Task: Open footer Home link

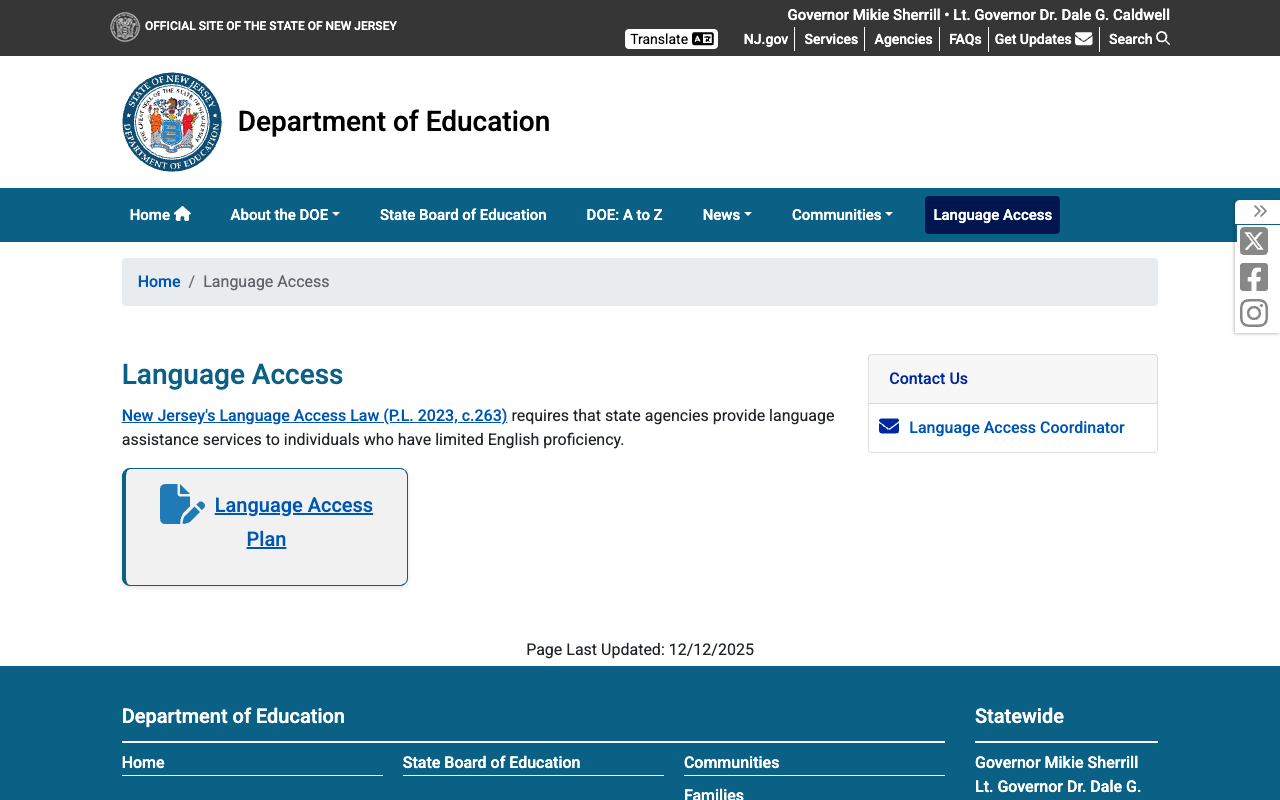Action: (143, 762)
